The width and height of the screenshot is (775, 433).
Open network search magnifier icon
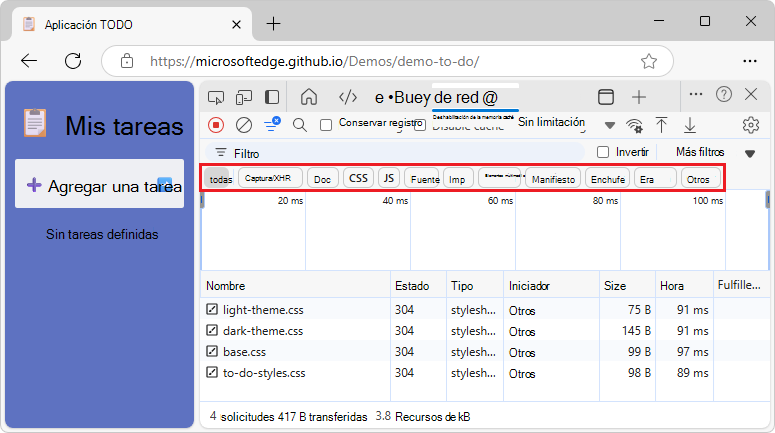coord(300,125)
